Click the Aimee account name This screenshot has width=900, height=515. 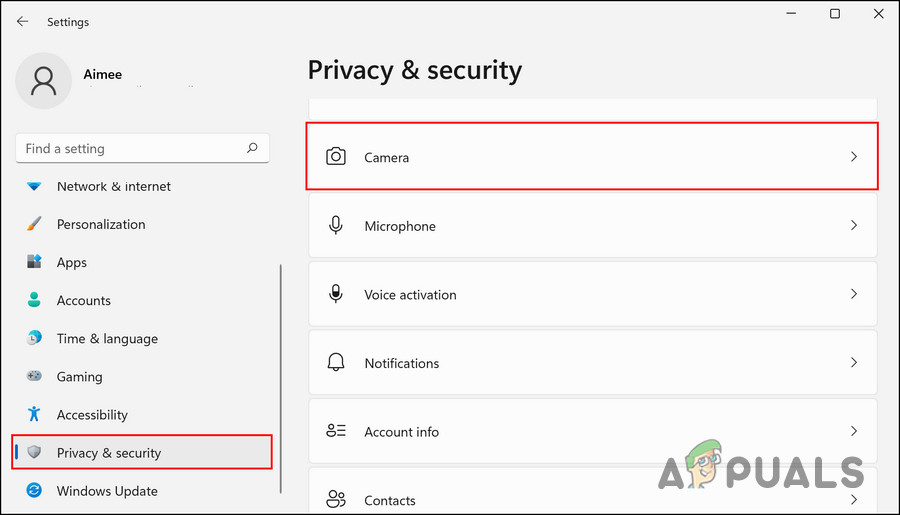point(103,74)
